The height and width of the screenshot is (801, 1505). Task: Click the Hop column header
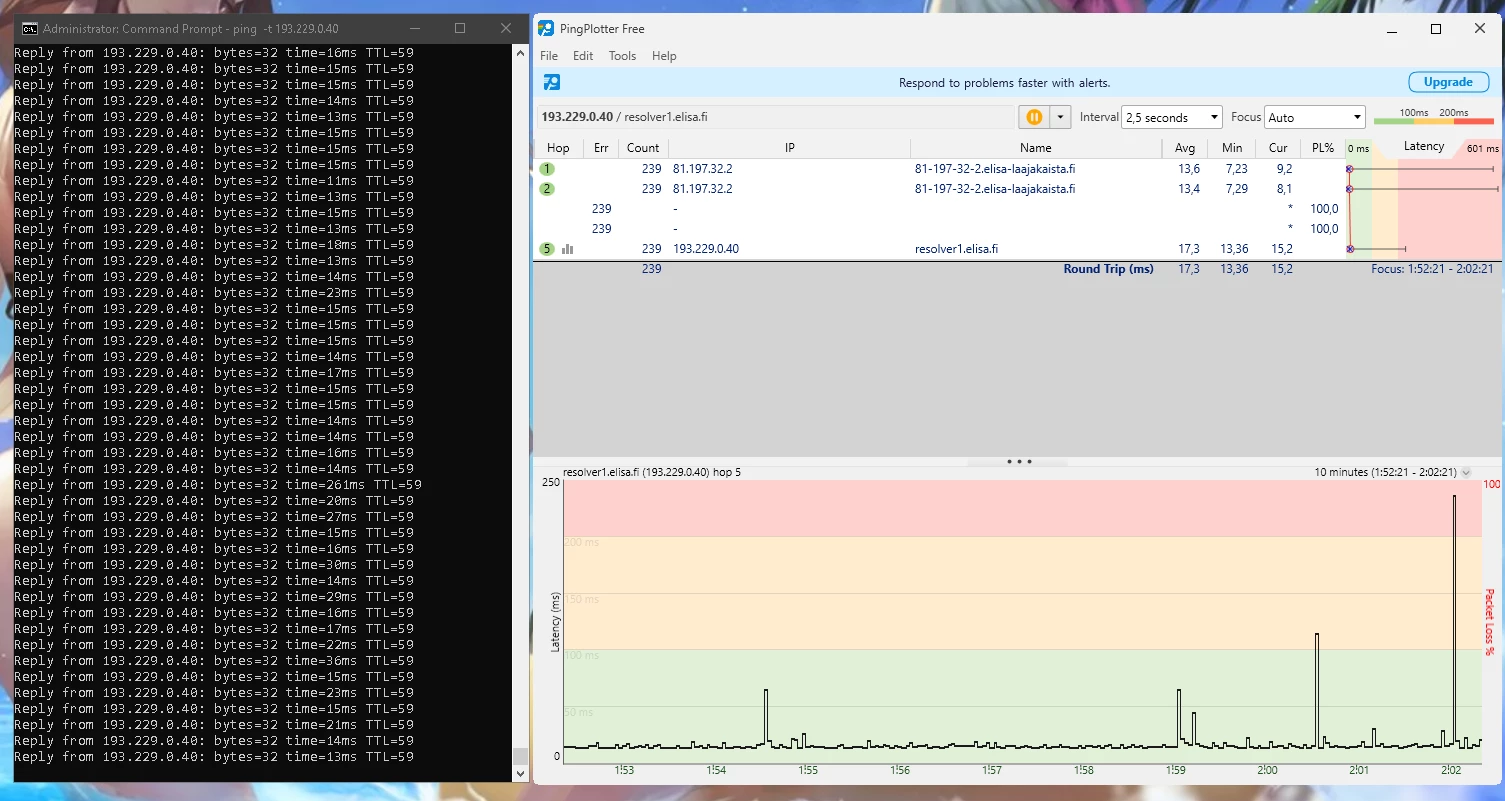[559, 148]
